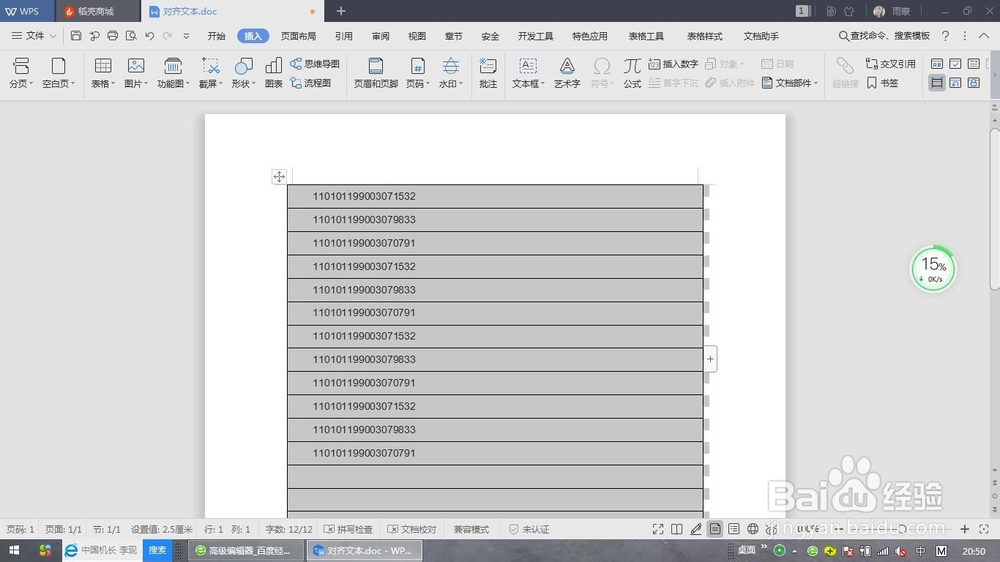Expand the 图片 picture dropdown arrow

(146, 84)
